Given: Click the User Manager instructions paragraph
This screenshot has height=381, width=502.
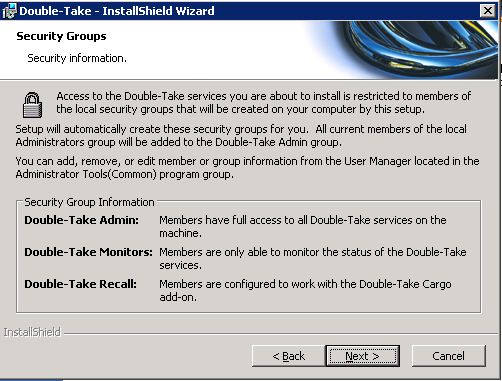Looking at the screenshot, I should pyautogui.click(x=247, y=168).
